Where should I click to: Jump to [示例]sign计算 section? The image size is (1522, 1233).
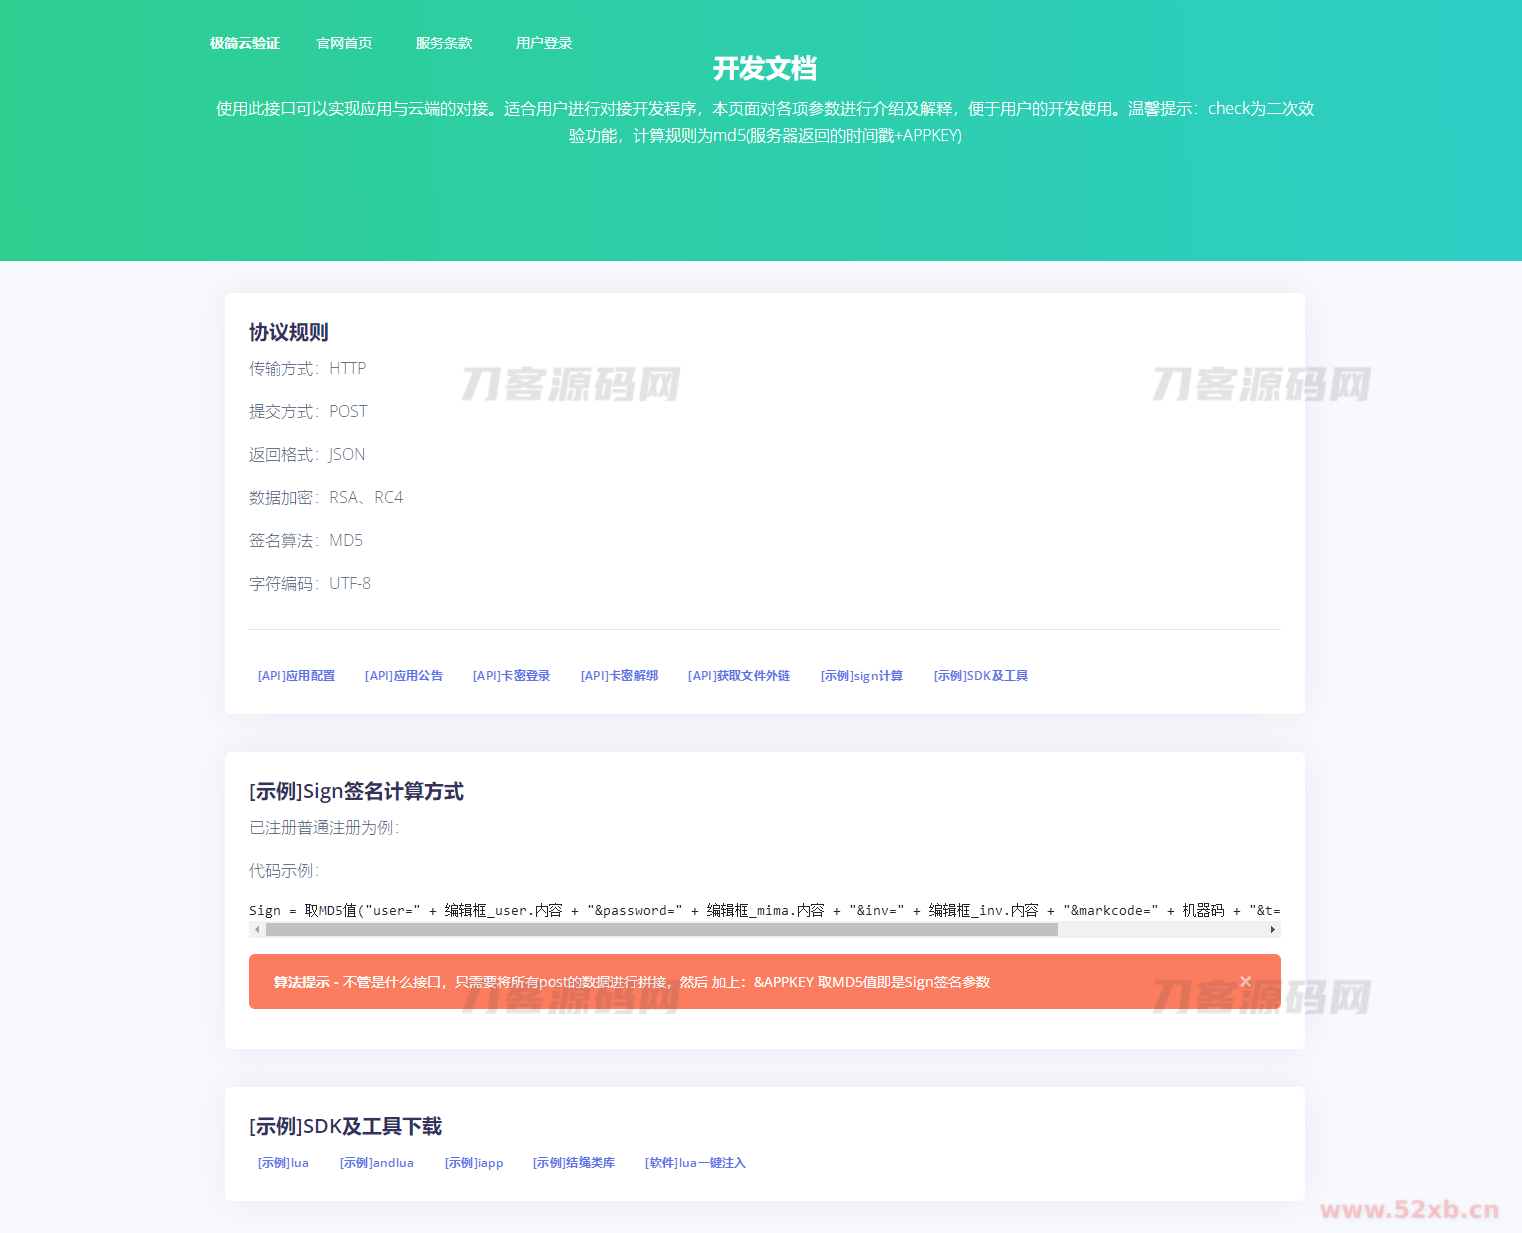[862, 676]
